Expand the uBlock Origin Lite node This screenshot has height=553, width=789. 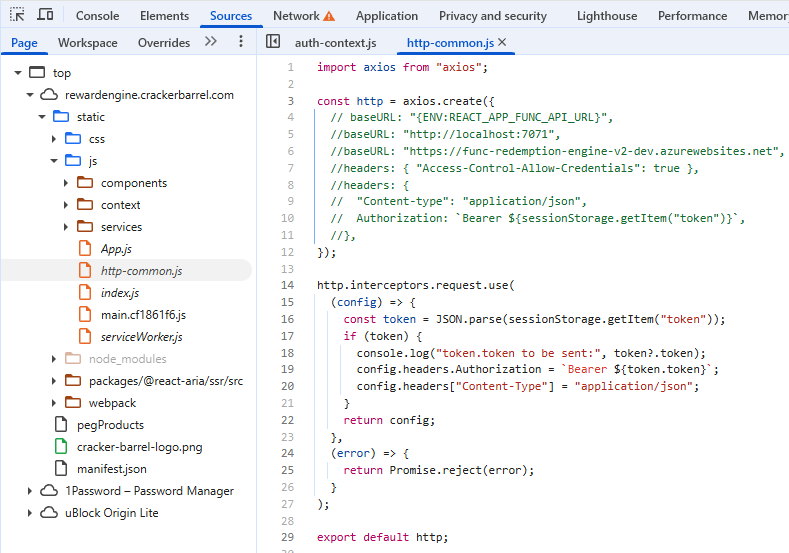pos(30,513)
